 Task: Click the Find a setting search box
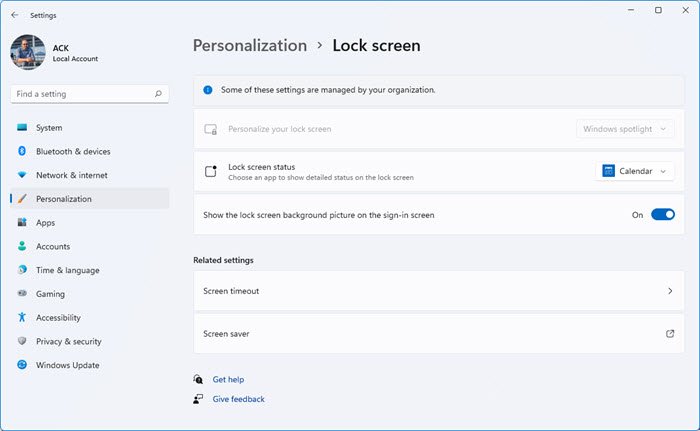point(90,94)
